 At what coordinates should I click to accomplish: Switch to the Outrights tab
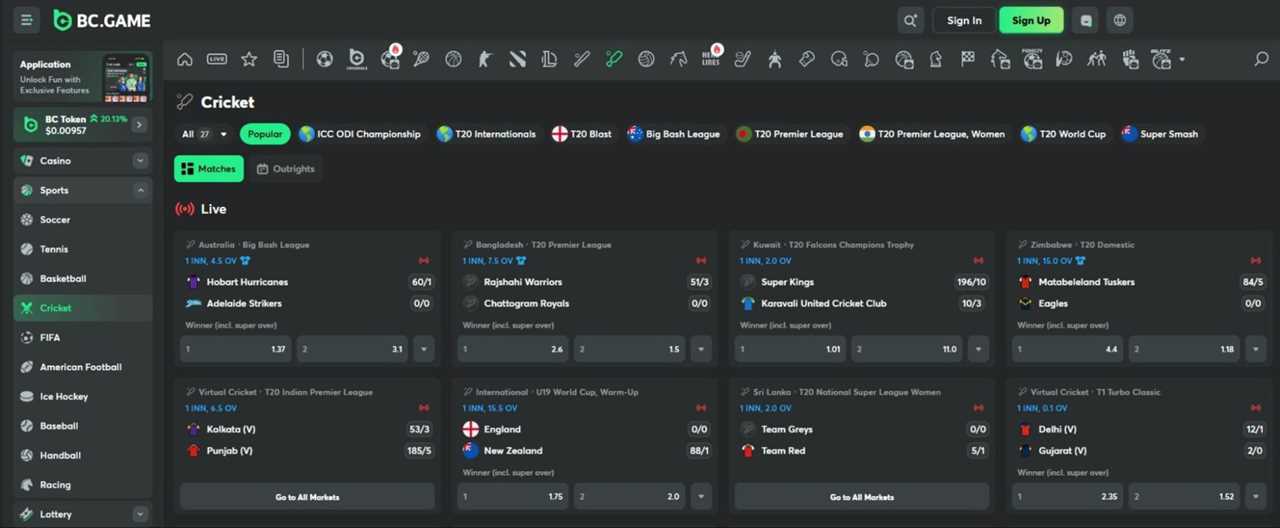point(286,169)
